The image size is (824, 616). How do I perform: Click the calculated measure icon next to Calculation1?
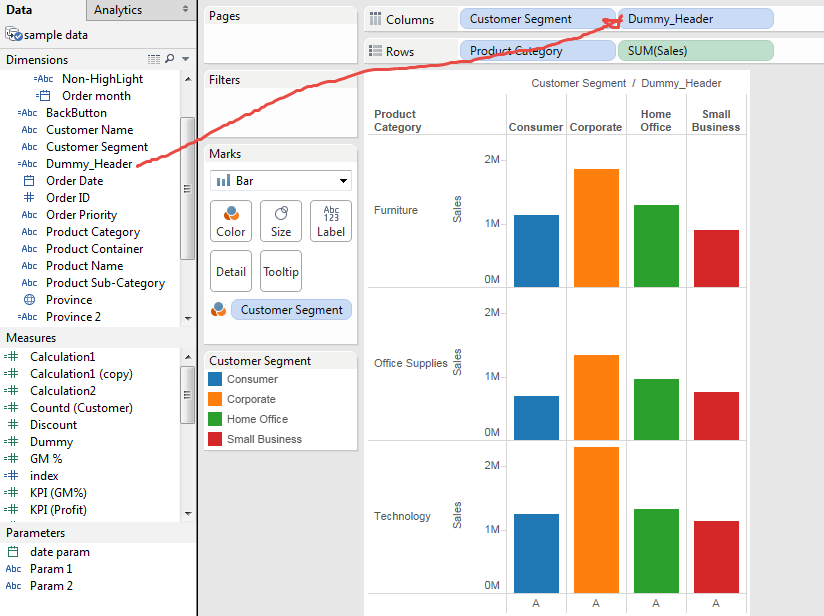tap(11, 357)
